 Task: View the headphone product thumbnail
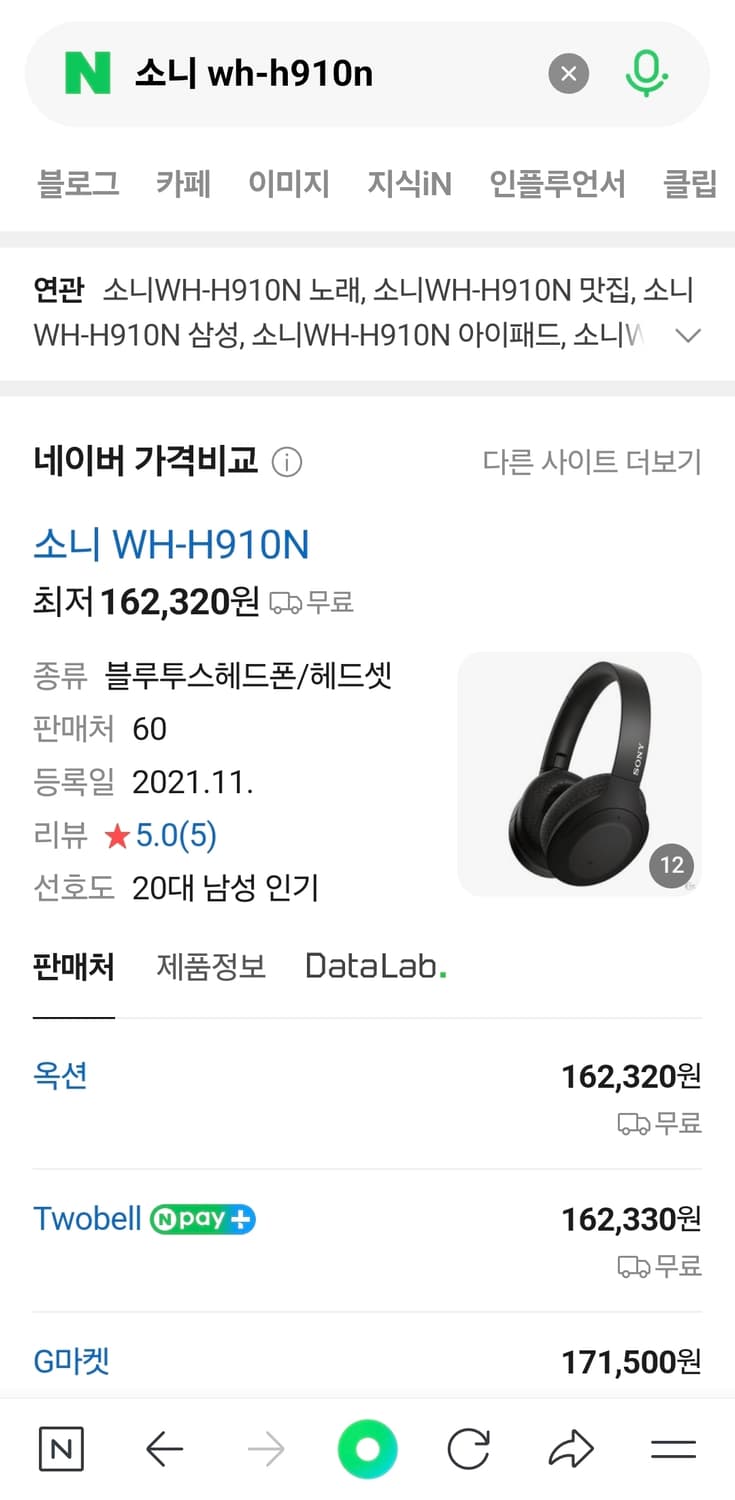(580, 774)
